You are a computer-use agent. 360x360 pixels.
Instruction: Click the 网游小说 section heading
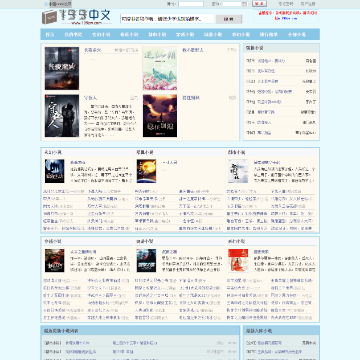pos(145,241)
